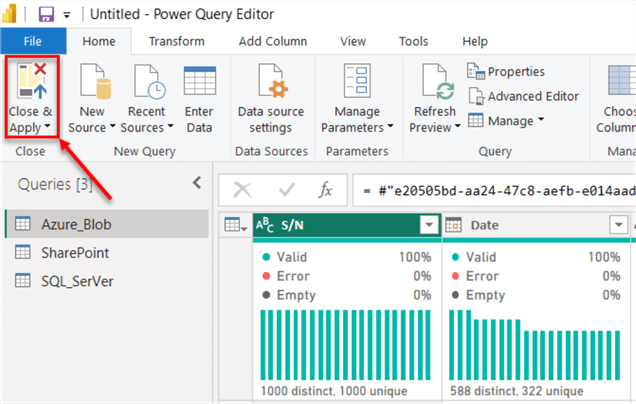
Task: Collapse the Queries pane
Action: pyautogui.click(x=197, y=183)
